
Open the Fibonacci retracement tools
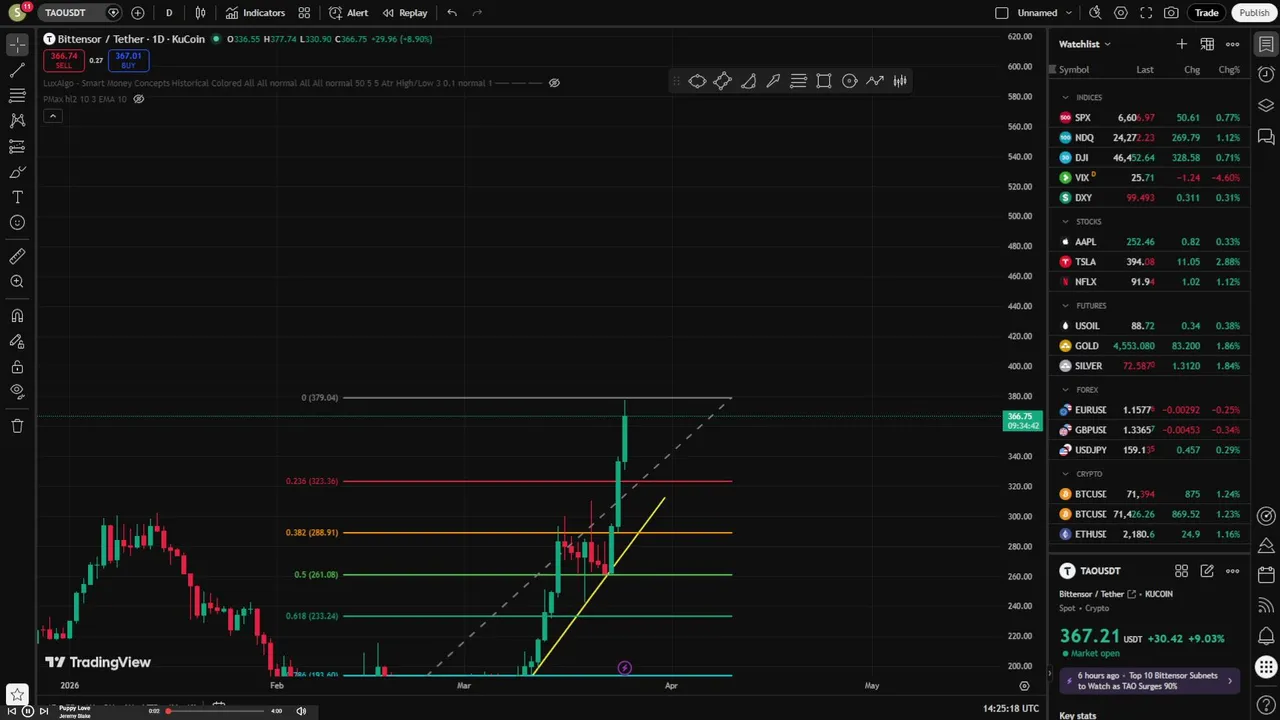tap(17, 95)
